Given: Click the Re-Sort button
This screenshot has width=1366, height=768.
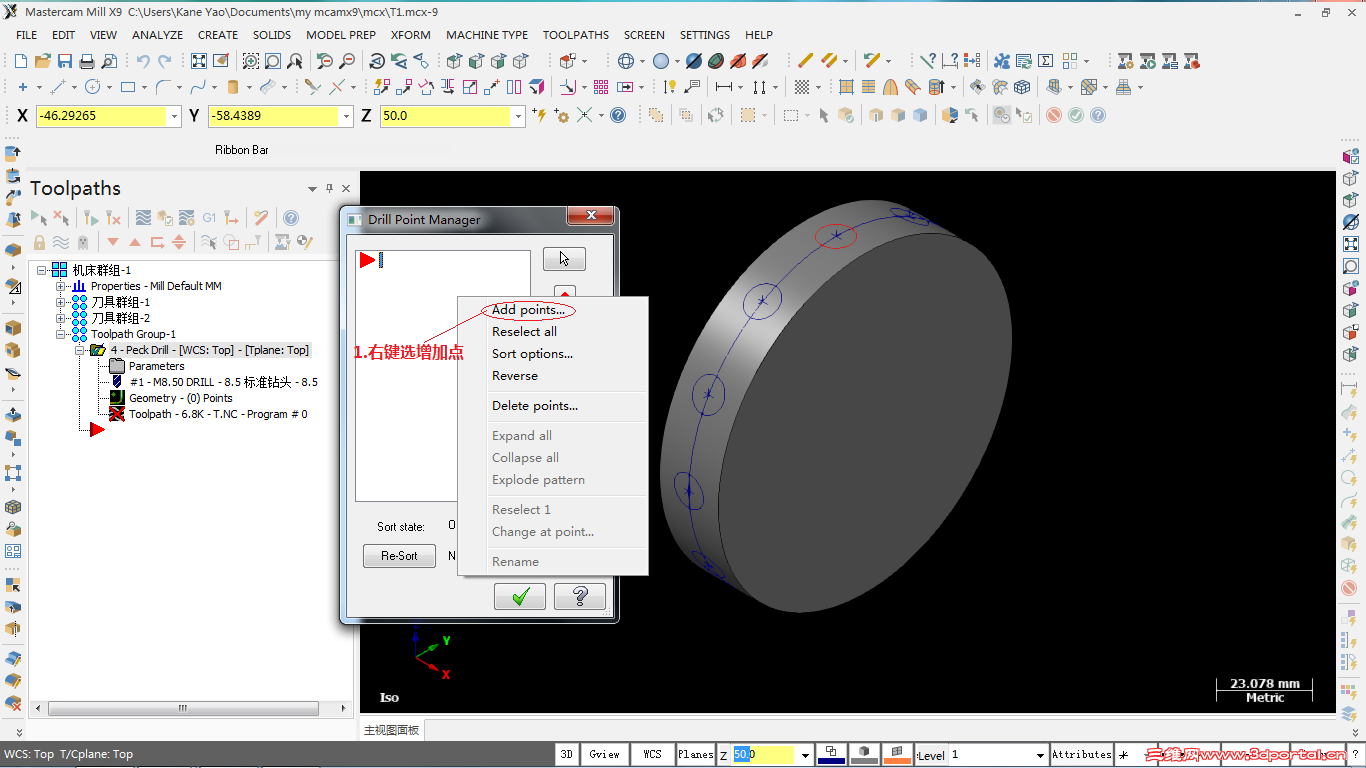Looking at the screenshot, I should point(399,556).
